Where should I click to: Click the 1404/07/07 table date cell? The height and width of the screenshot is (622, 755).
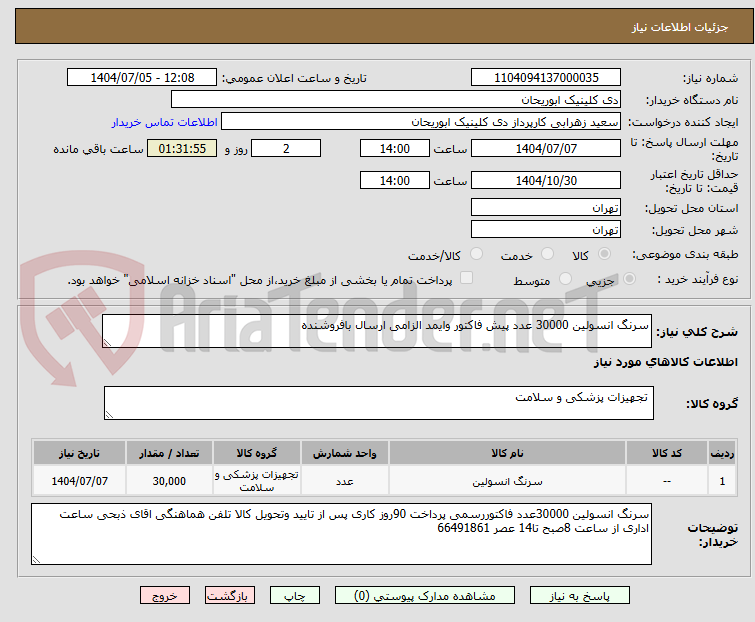point(79,481)
